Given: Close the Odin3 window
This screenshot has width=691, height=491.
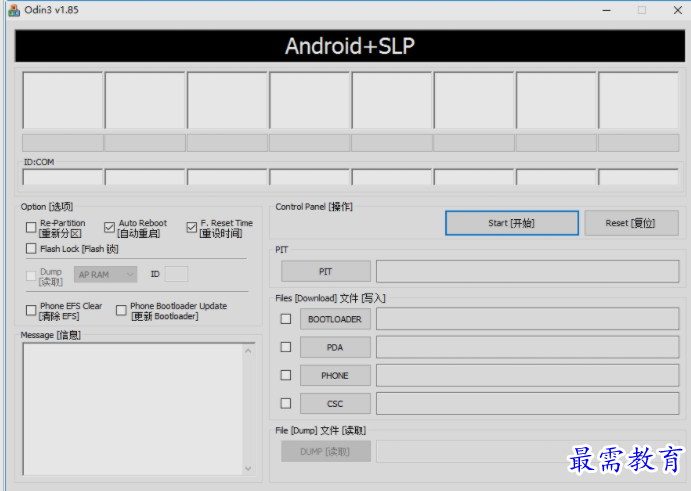Looking at the screenshot, I should pyautogui.click(x=678, y=10).
